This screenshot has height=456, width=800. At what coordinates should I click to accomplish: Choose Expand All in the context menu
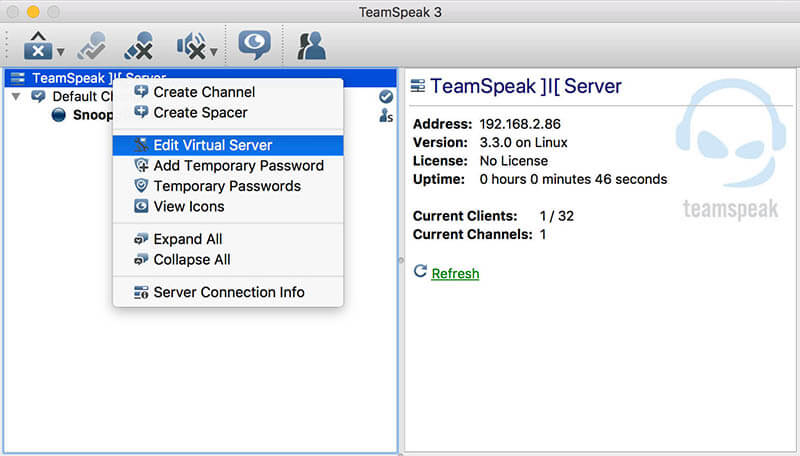pos(228,239)
